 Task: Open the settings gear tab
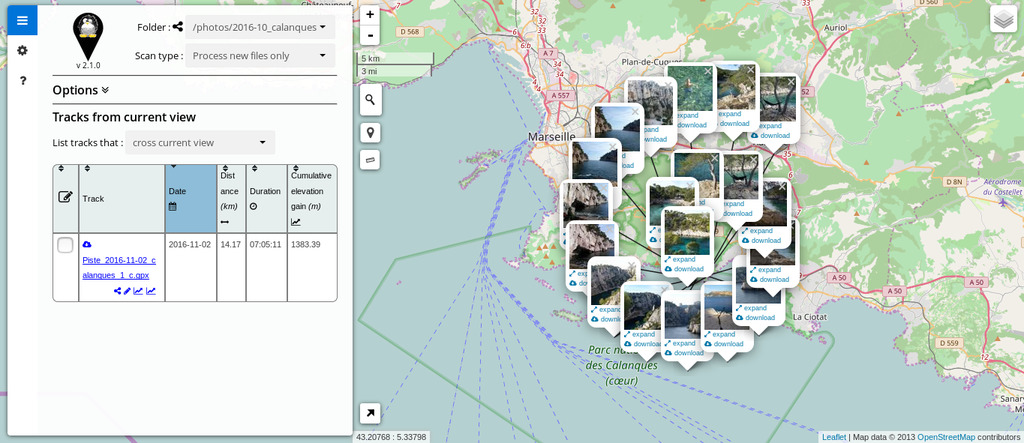pyautogui.click(x=22, y=50)
